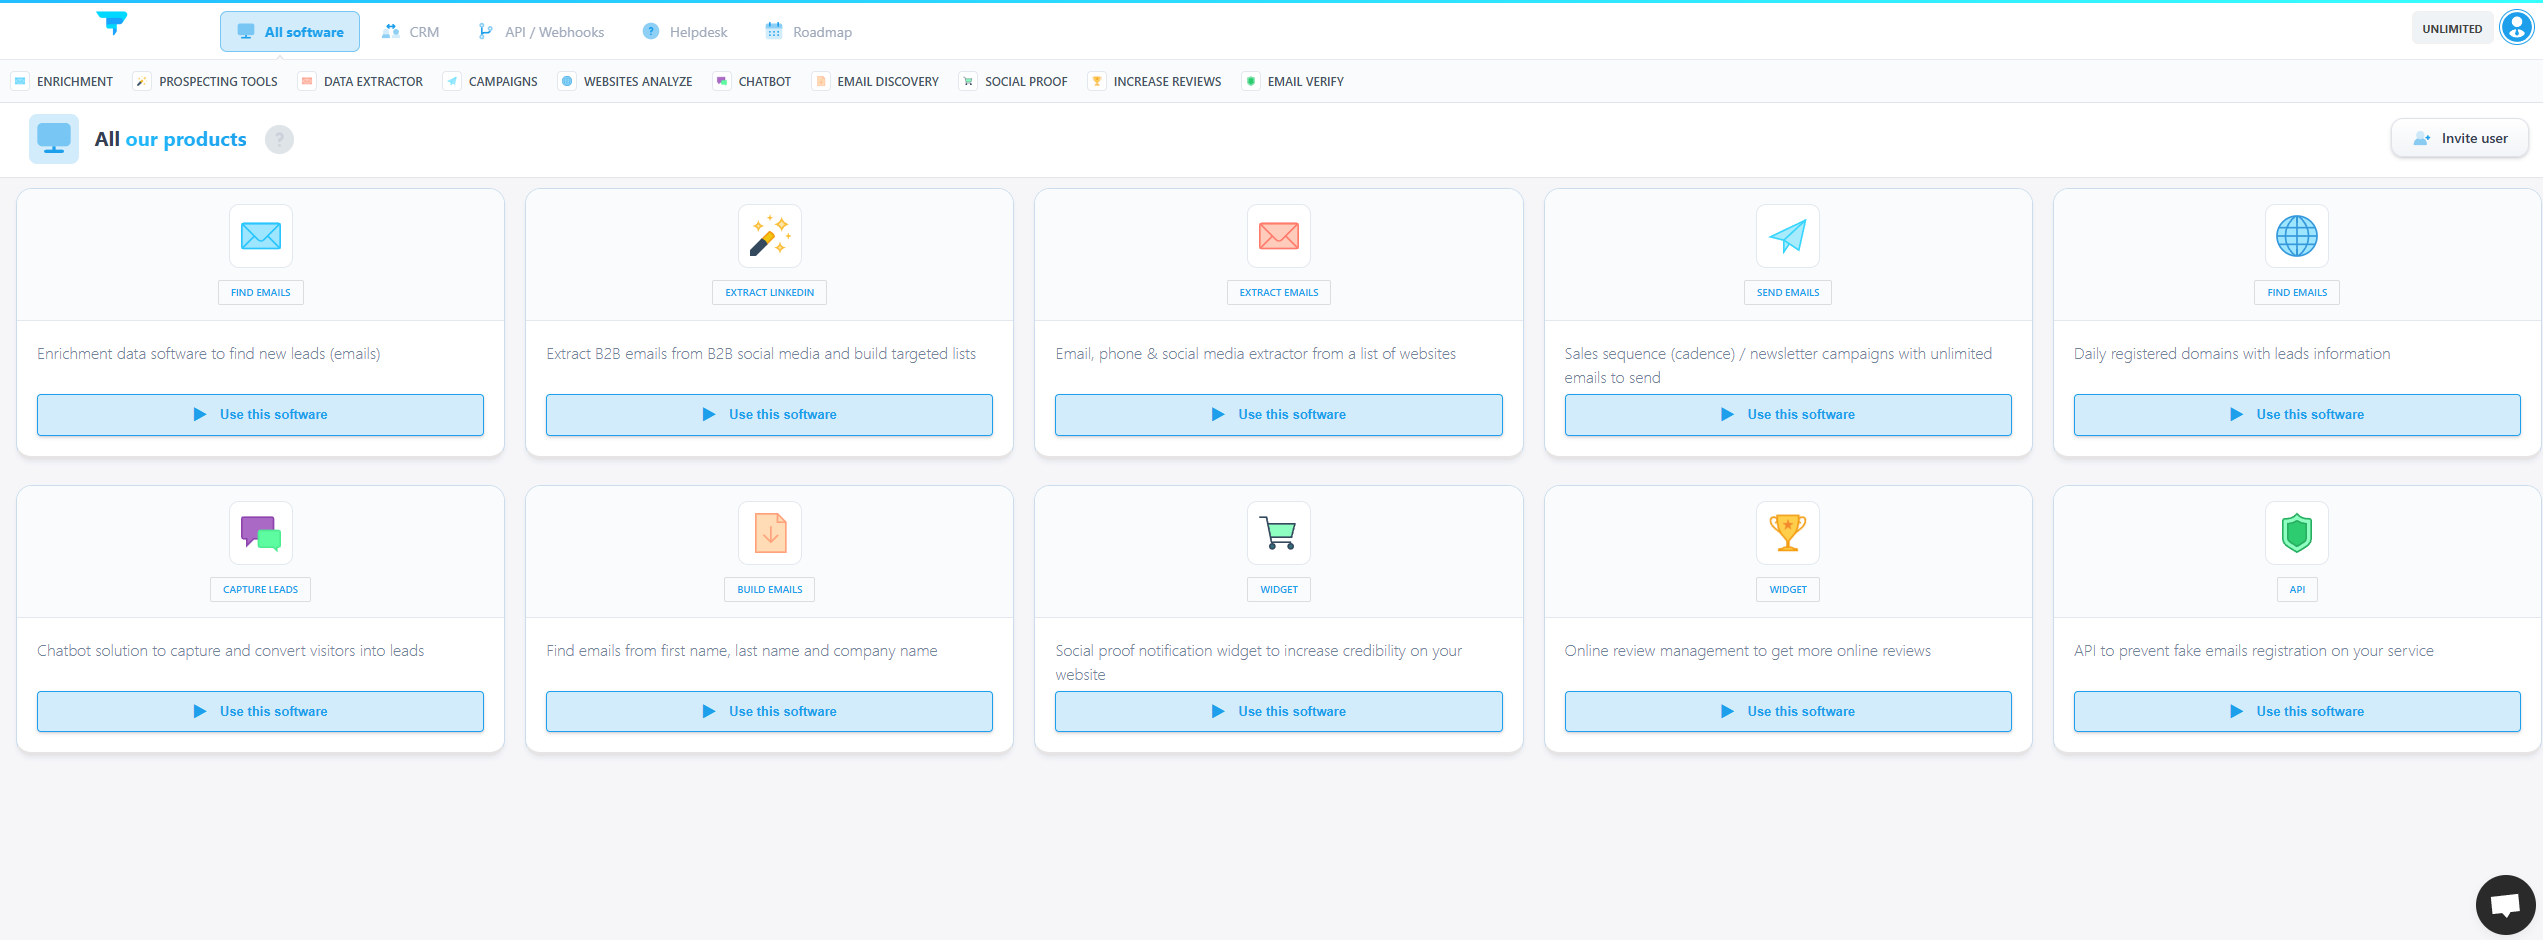This screenshot has width=2543, height=940.
Task: Click the blue funnel logo at top left
Action: click(112, 23)
